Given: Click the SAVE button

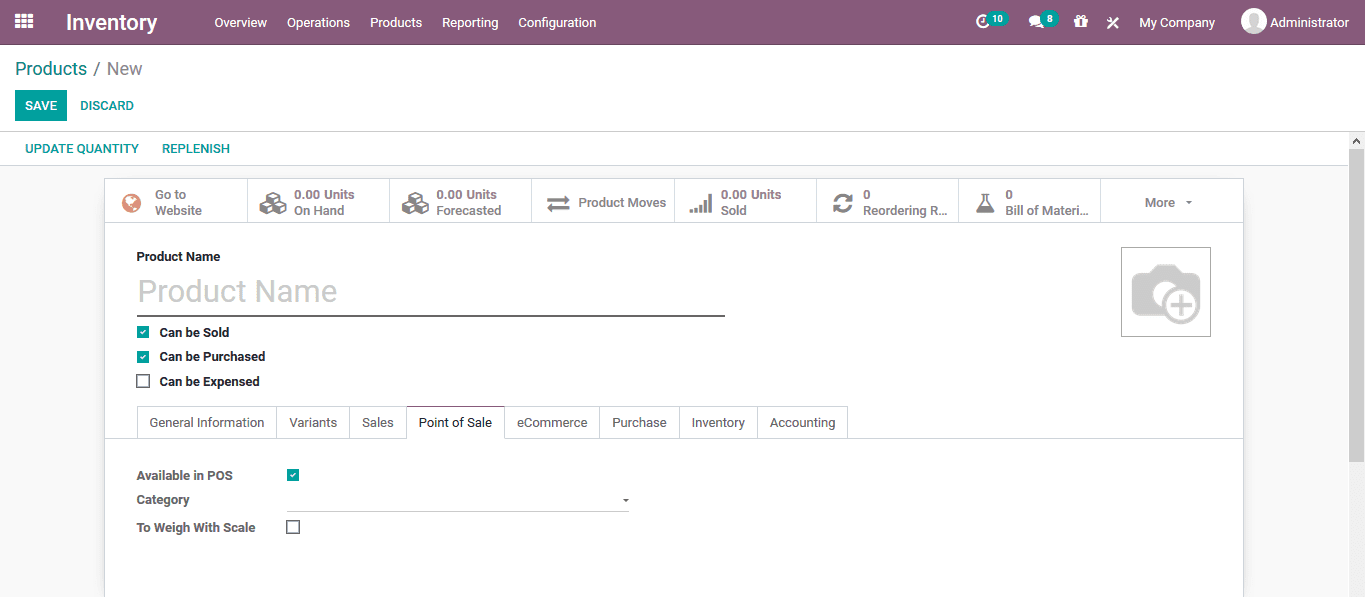Looking at the screenshot, I should [40, 105].
